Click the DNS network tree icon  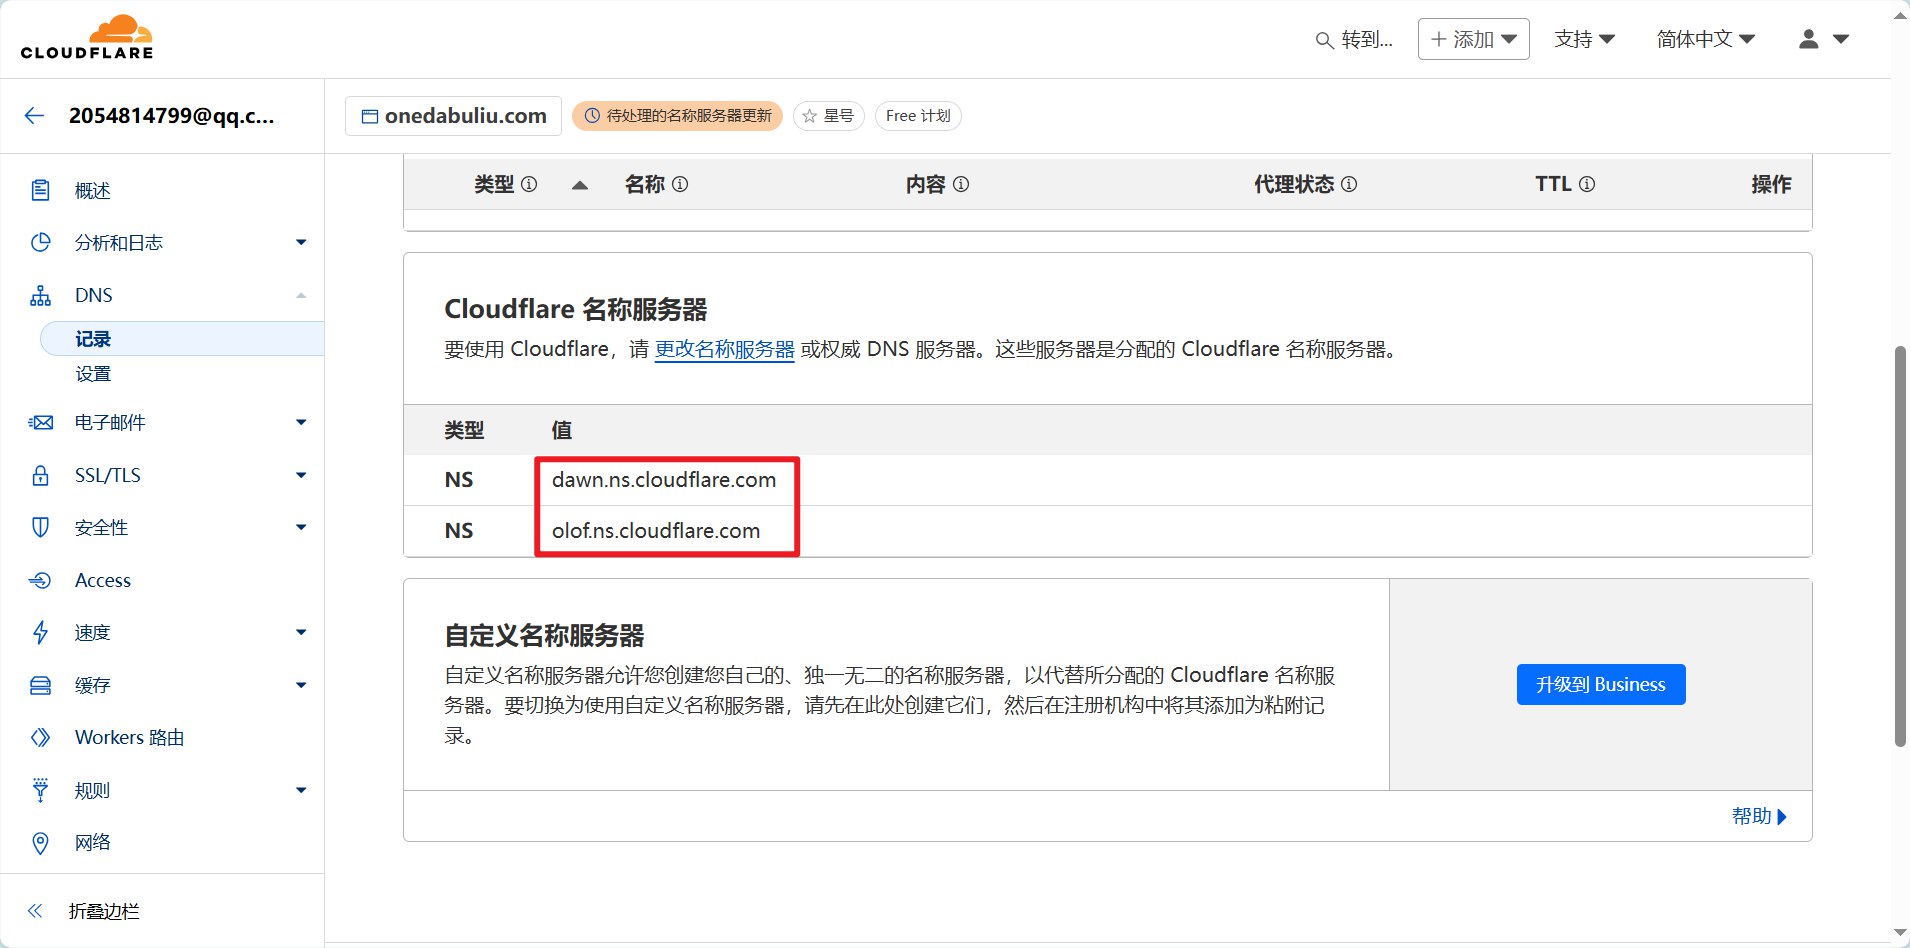pos(40,295)
